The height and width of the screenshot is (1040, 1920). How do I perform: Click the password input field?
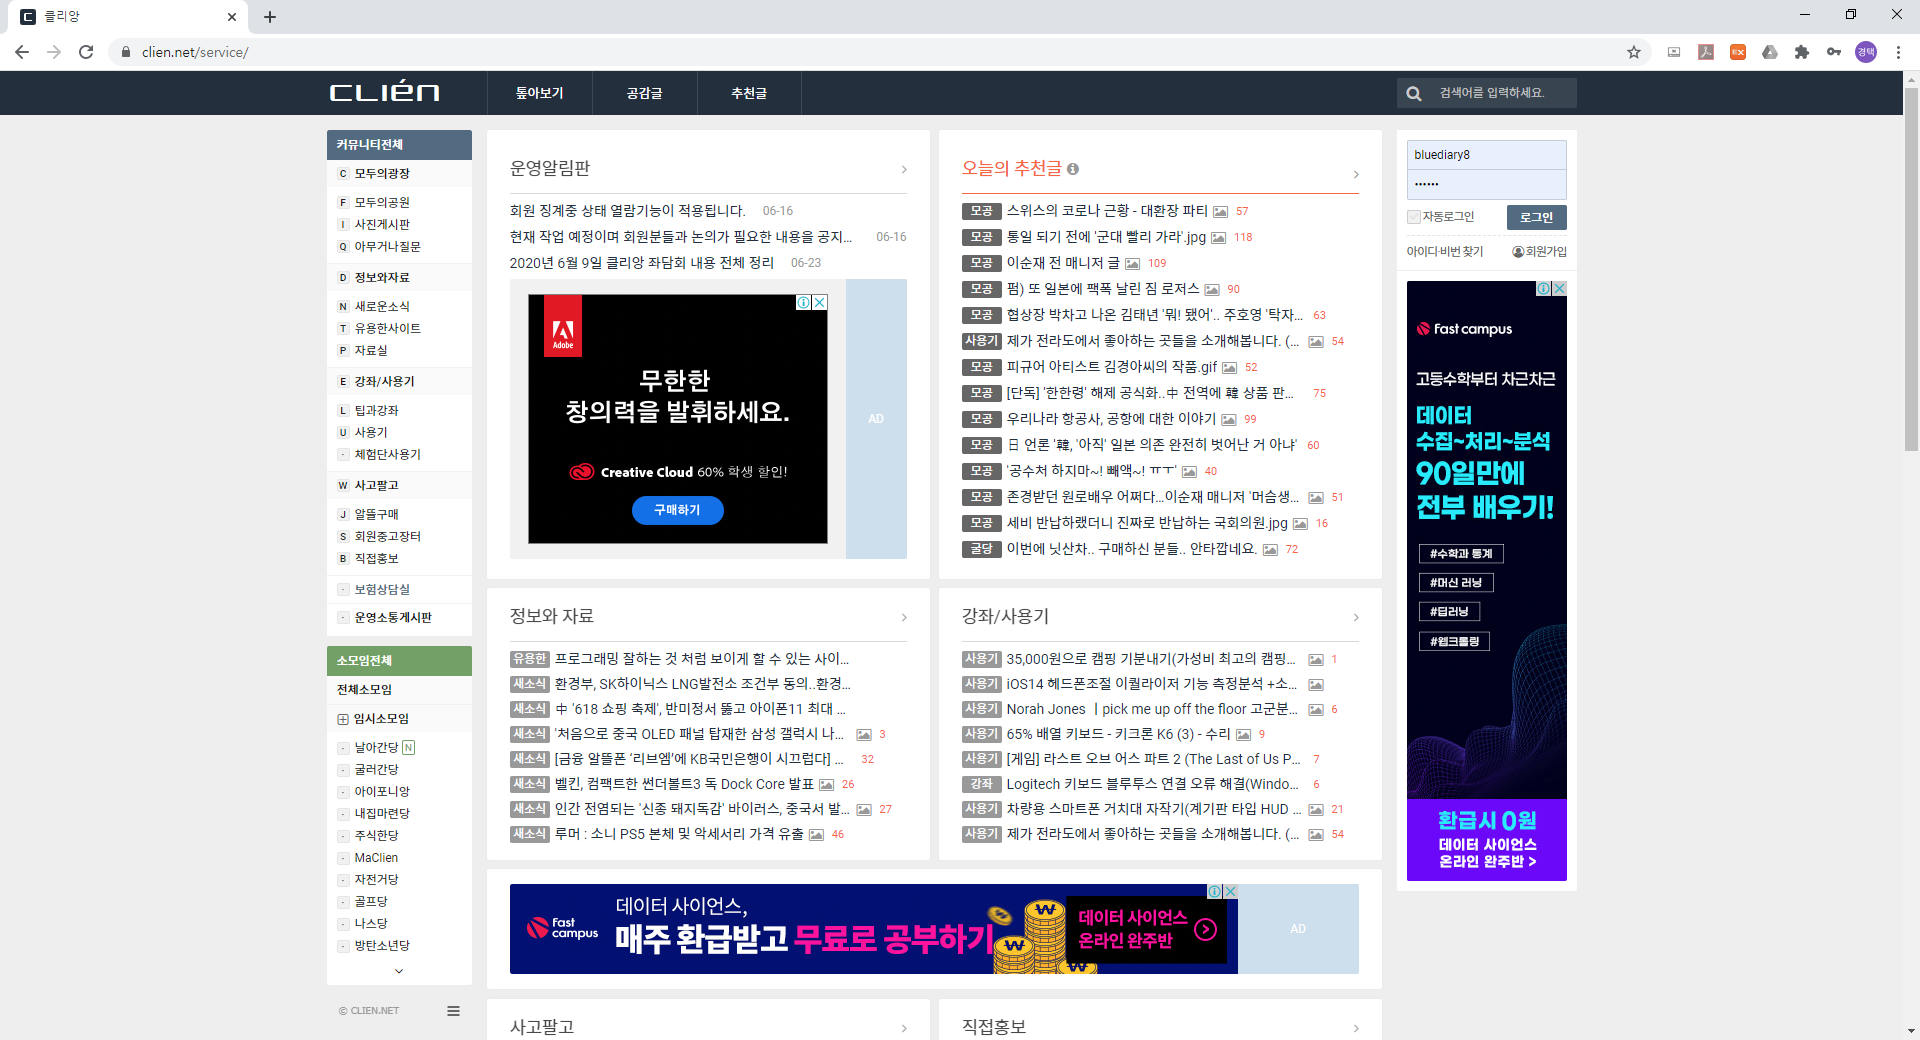point(1487,185)
